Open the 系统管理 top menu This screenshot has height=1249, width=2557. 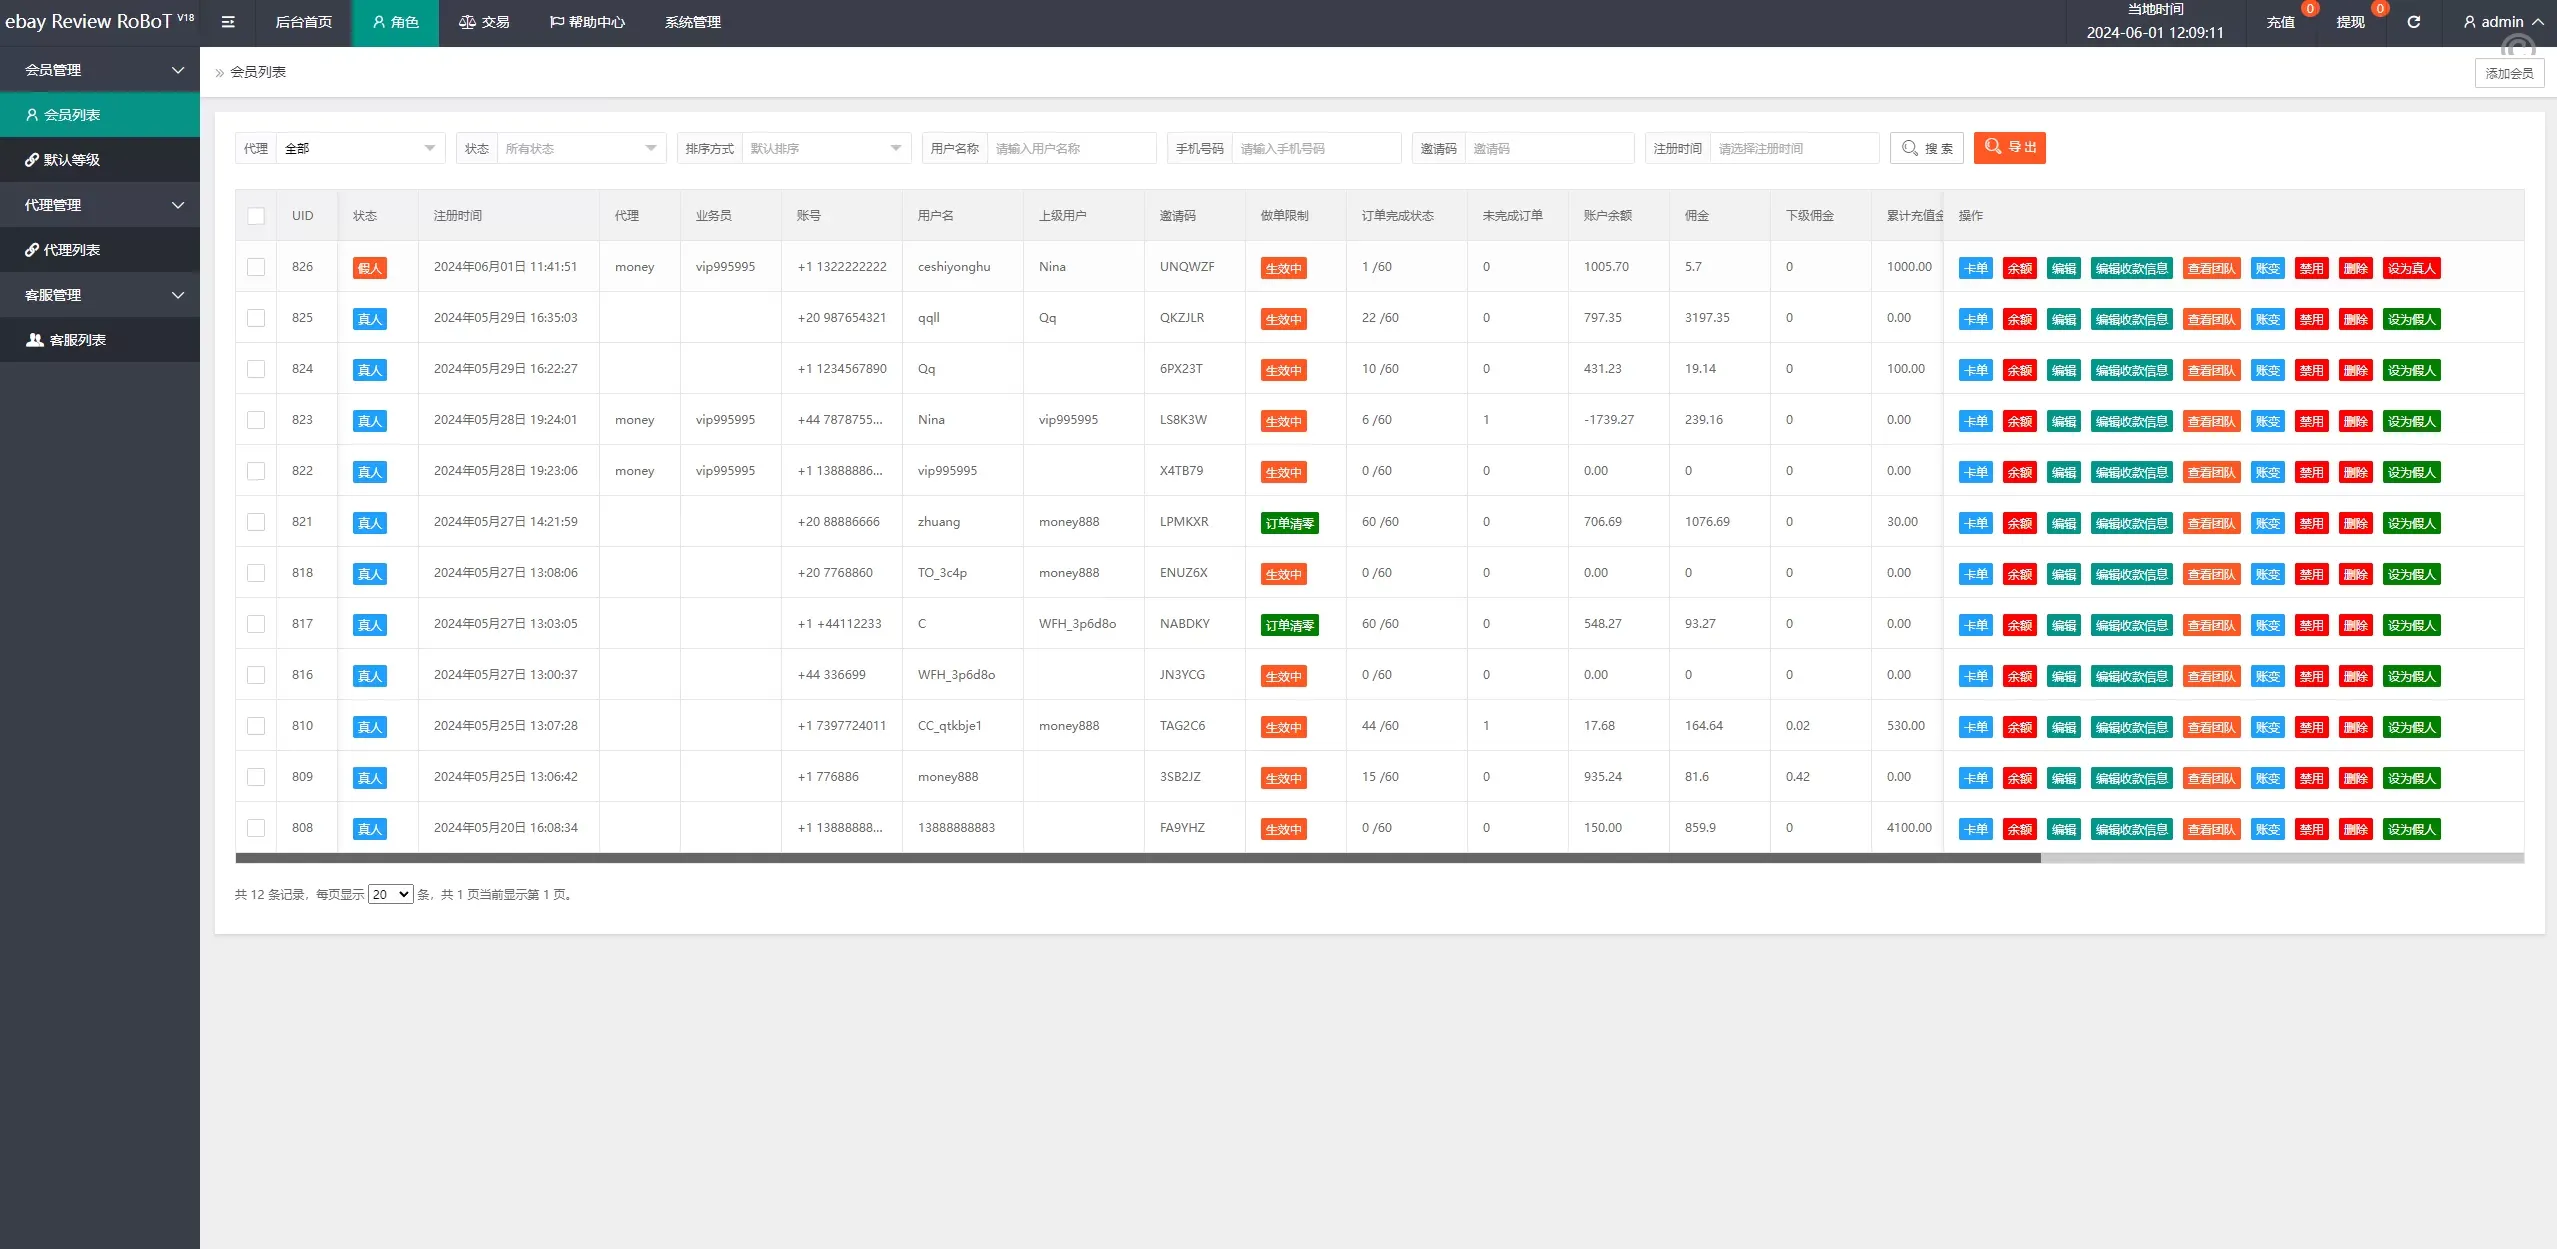click(x=692, y=22)
